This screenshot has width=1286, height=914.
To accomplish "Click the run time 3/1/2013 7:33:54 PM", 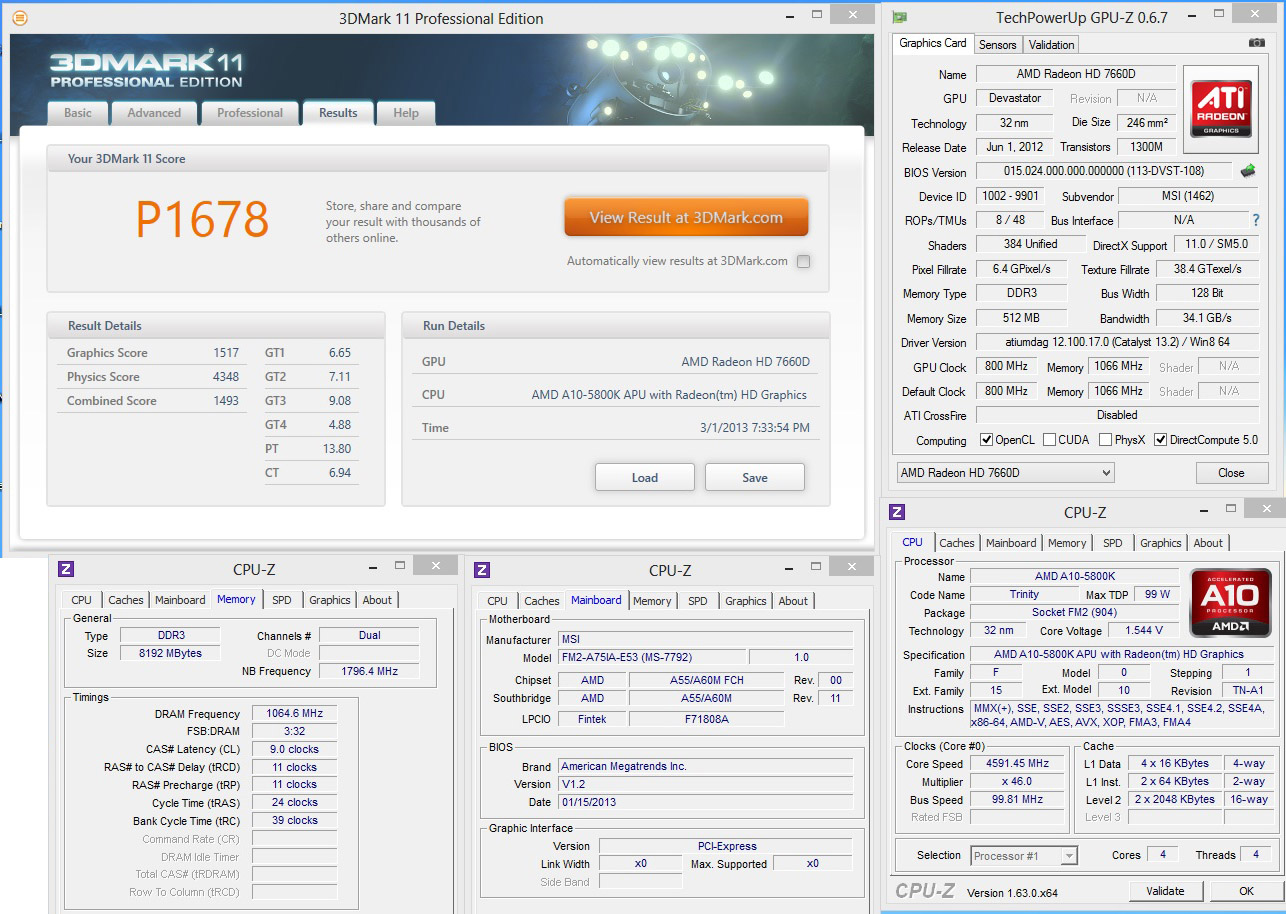I will coord(755,428).
